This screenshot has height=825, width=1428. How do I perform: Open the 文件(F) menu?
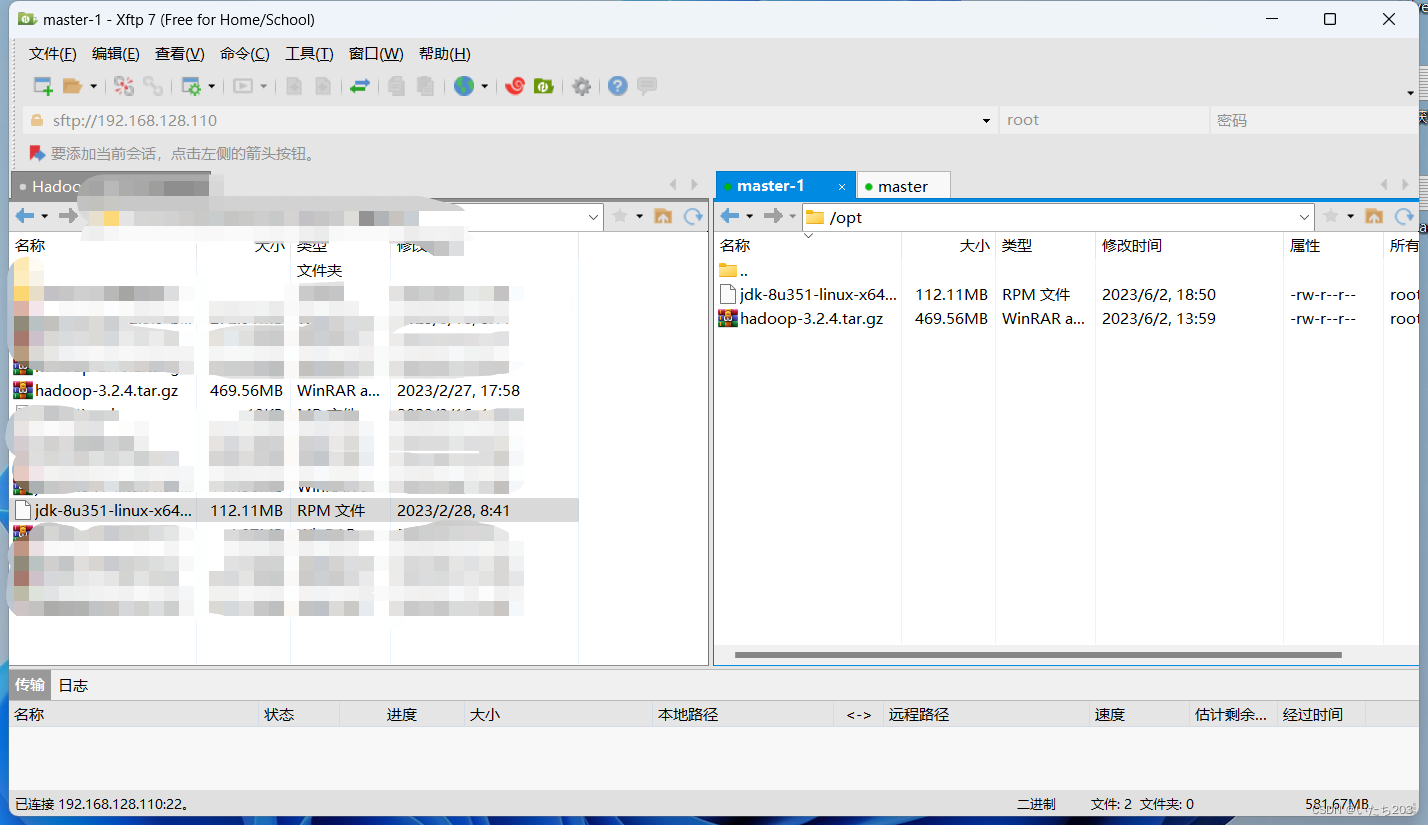click(53, 54)
